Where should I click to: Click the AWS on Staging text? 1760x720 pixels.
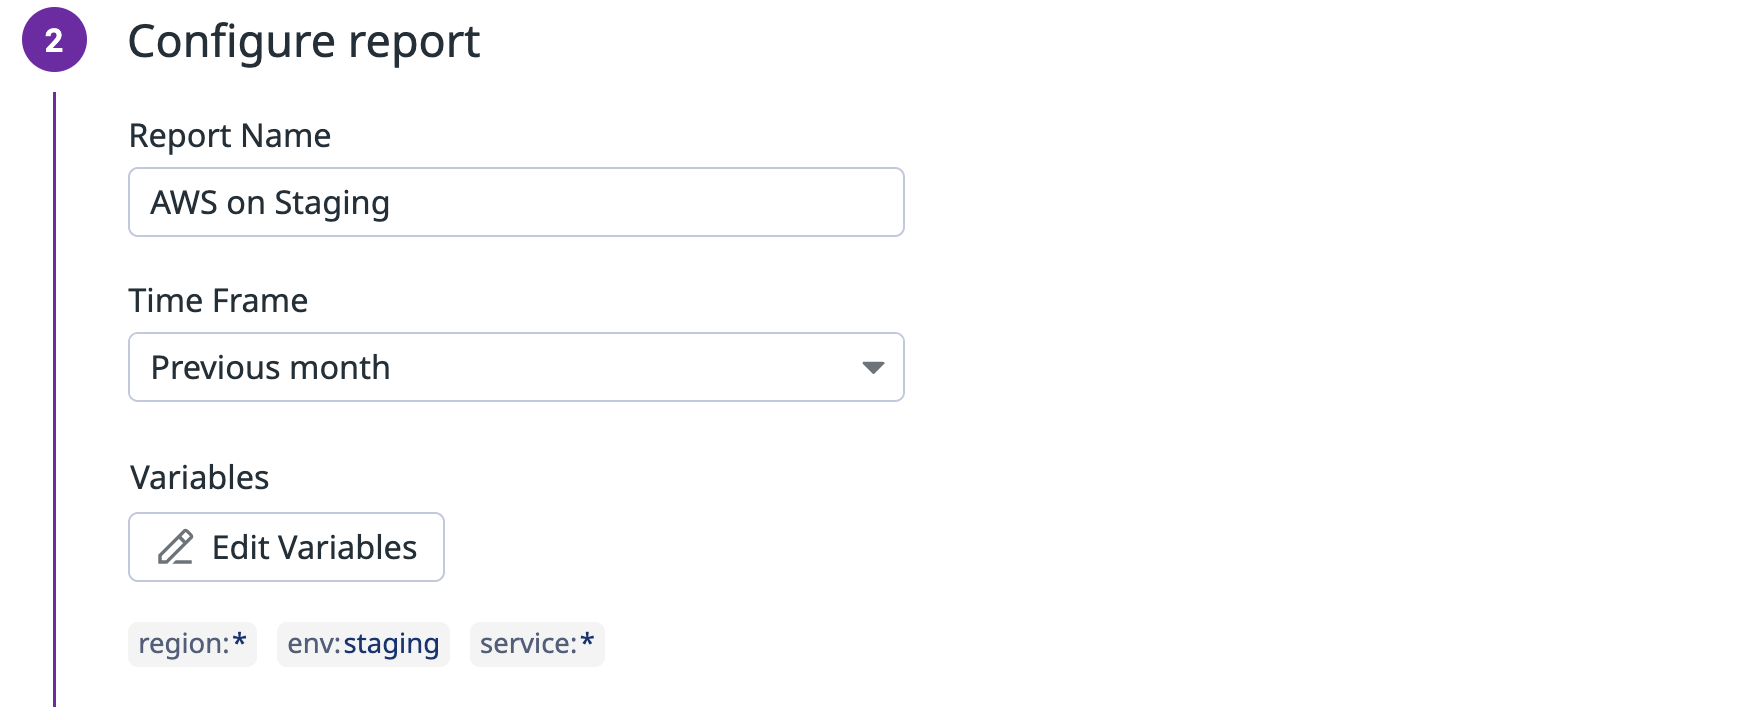coord(270,203)
